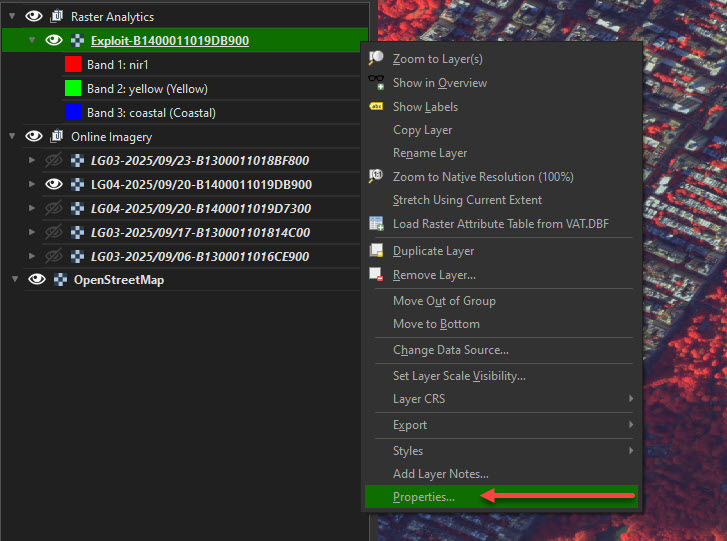Collapse the Raster Analytics group
This screenshot has width=727, height=541.
[12, 17]
